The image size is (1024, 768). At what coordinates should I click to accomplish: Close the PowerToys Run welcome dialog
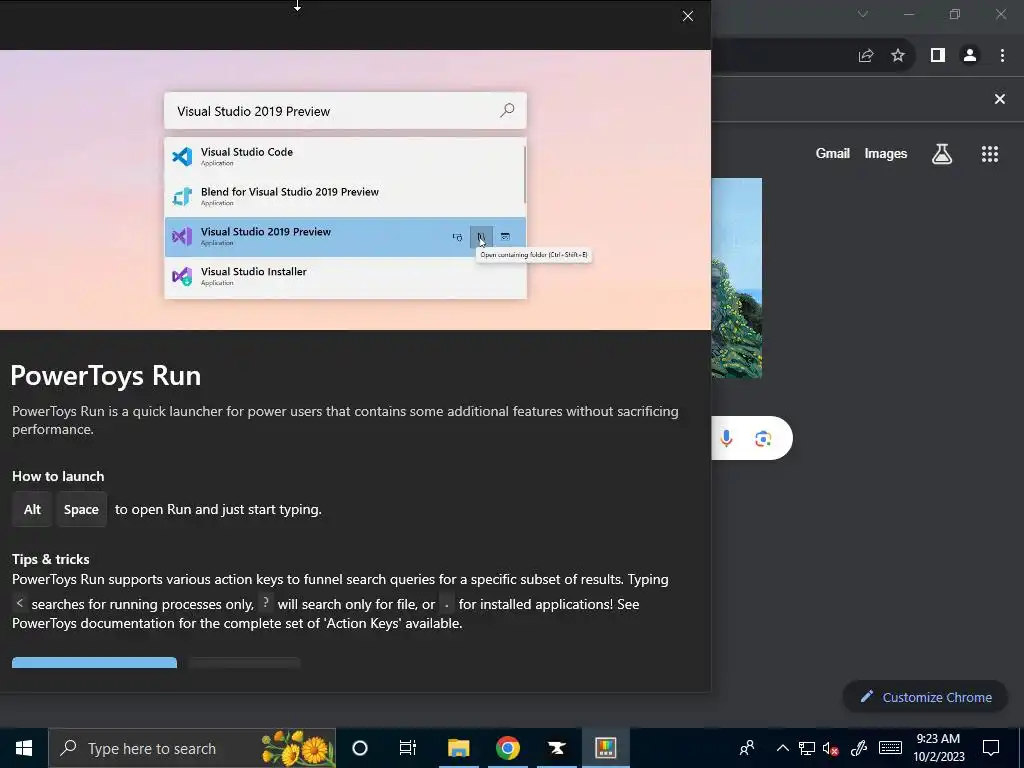[x=688, y=16]
